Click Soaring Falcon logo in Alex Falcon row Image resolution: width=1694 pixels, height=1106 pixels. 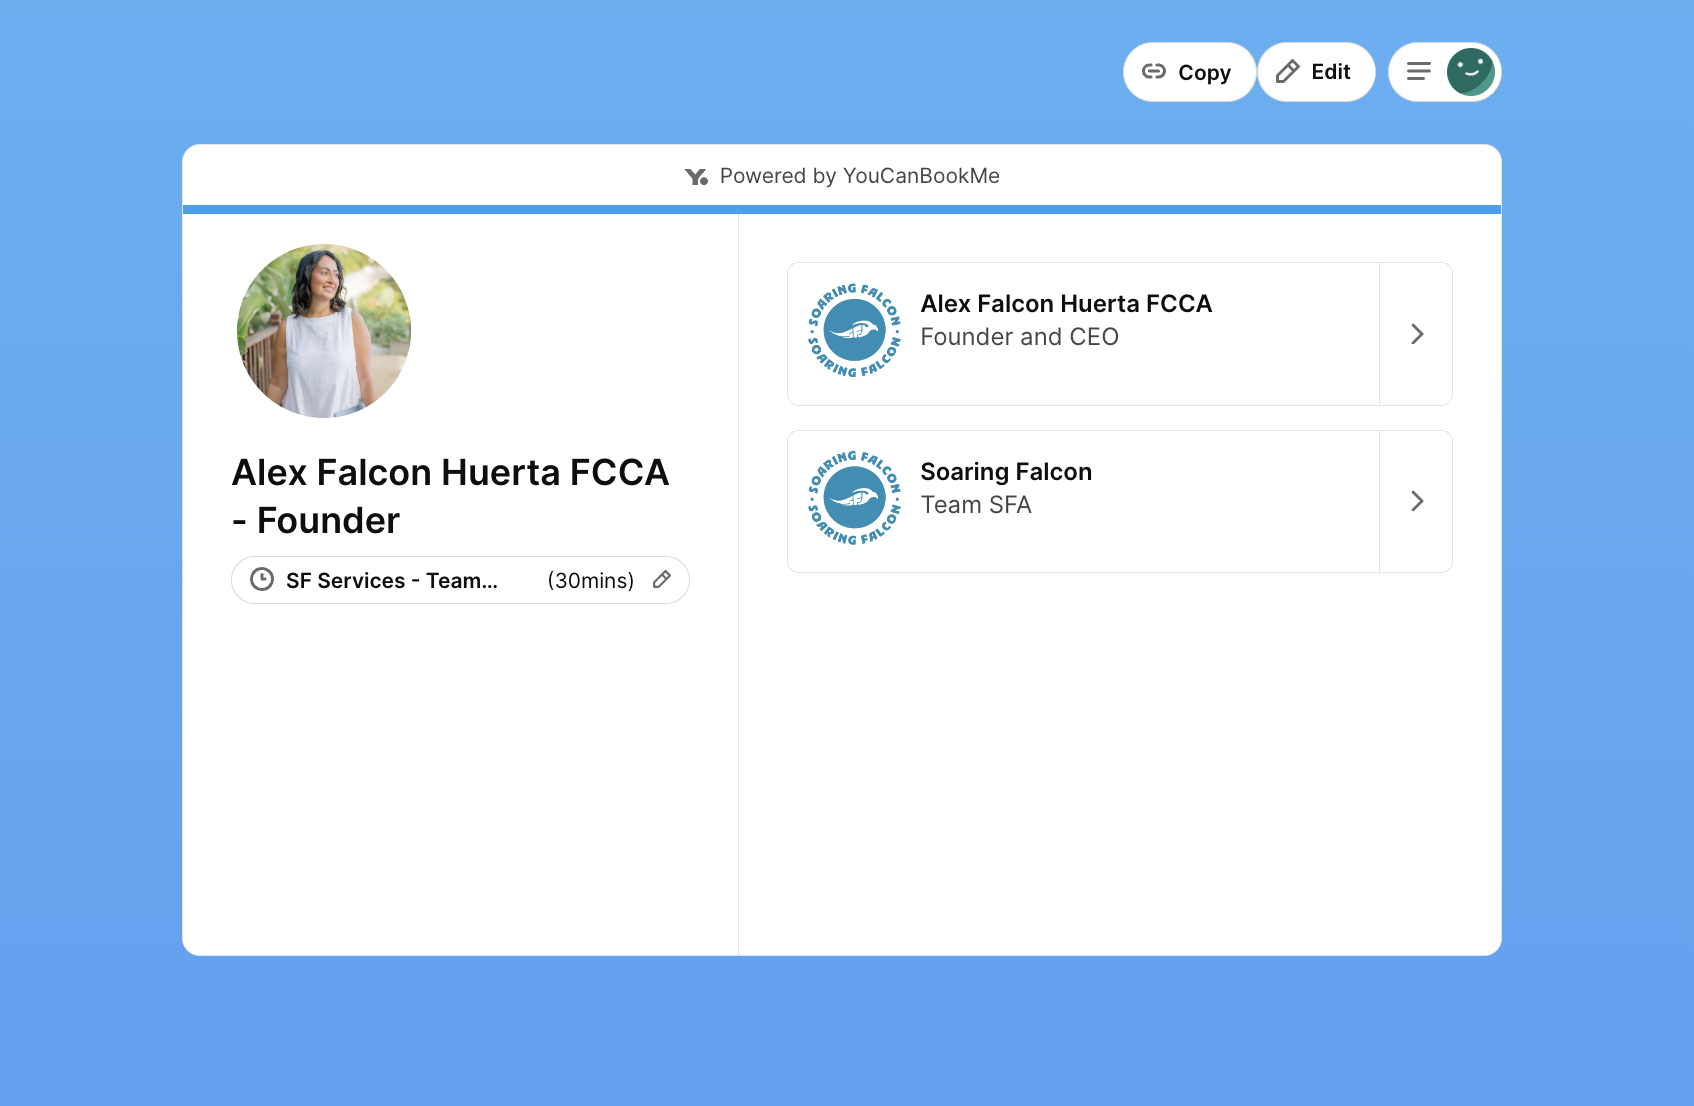pyautogui.click(x=854, y=331)
